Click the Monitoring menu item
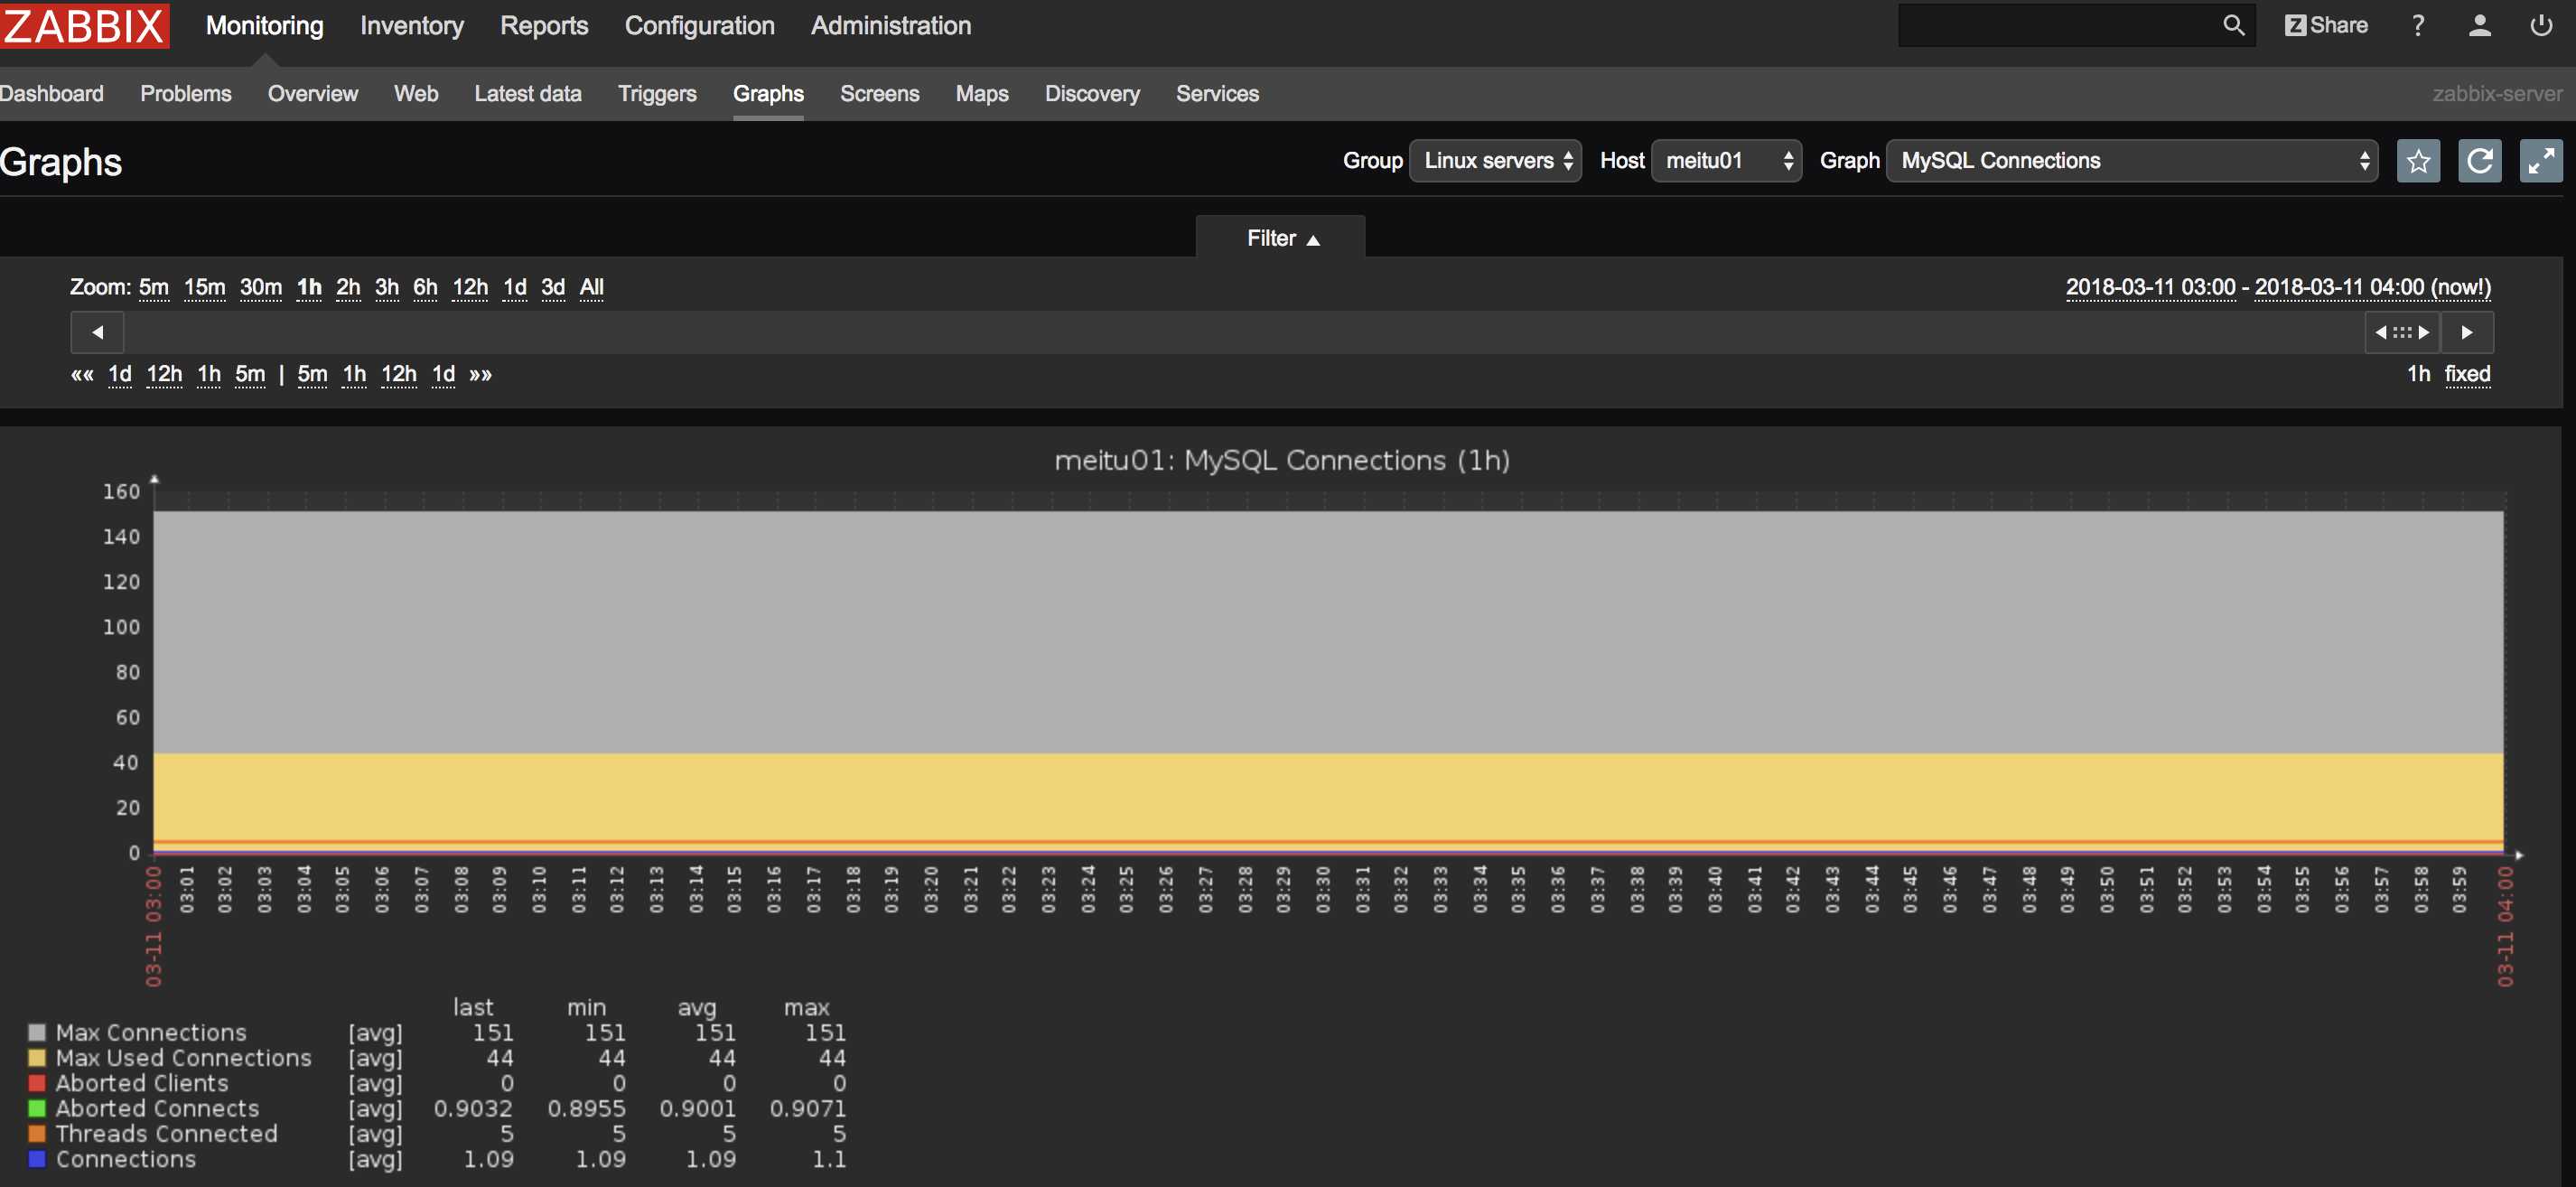 click(263, 26)
